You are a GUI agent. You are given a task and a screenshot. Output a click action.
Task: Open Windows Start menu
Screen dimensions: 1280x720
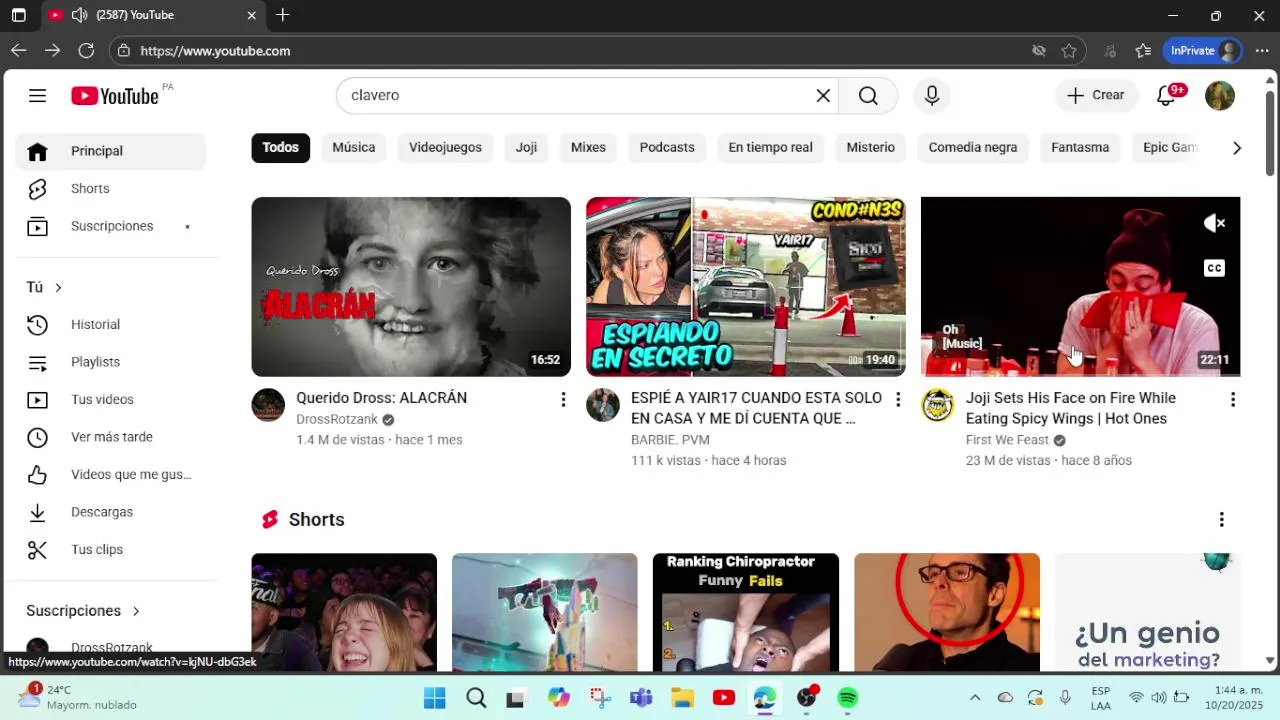pyautogui.click(x=435, y=698)
